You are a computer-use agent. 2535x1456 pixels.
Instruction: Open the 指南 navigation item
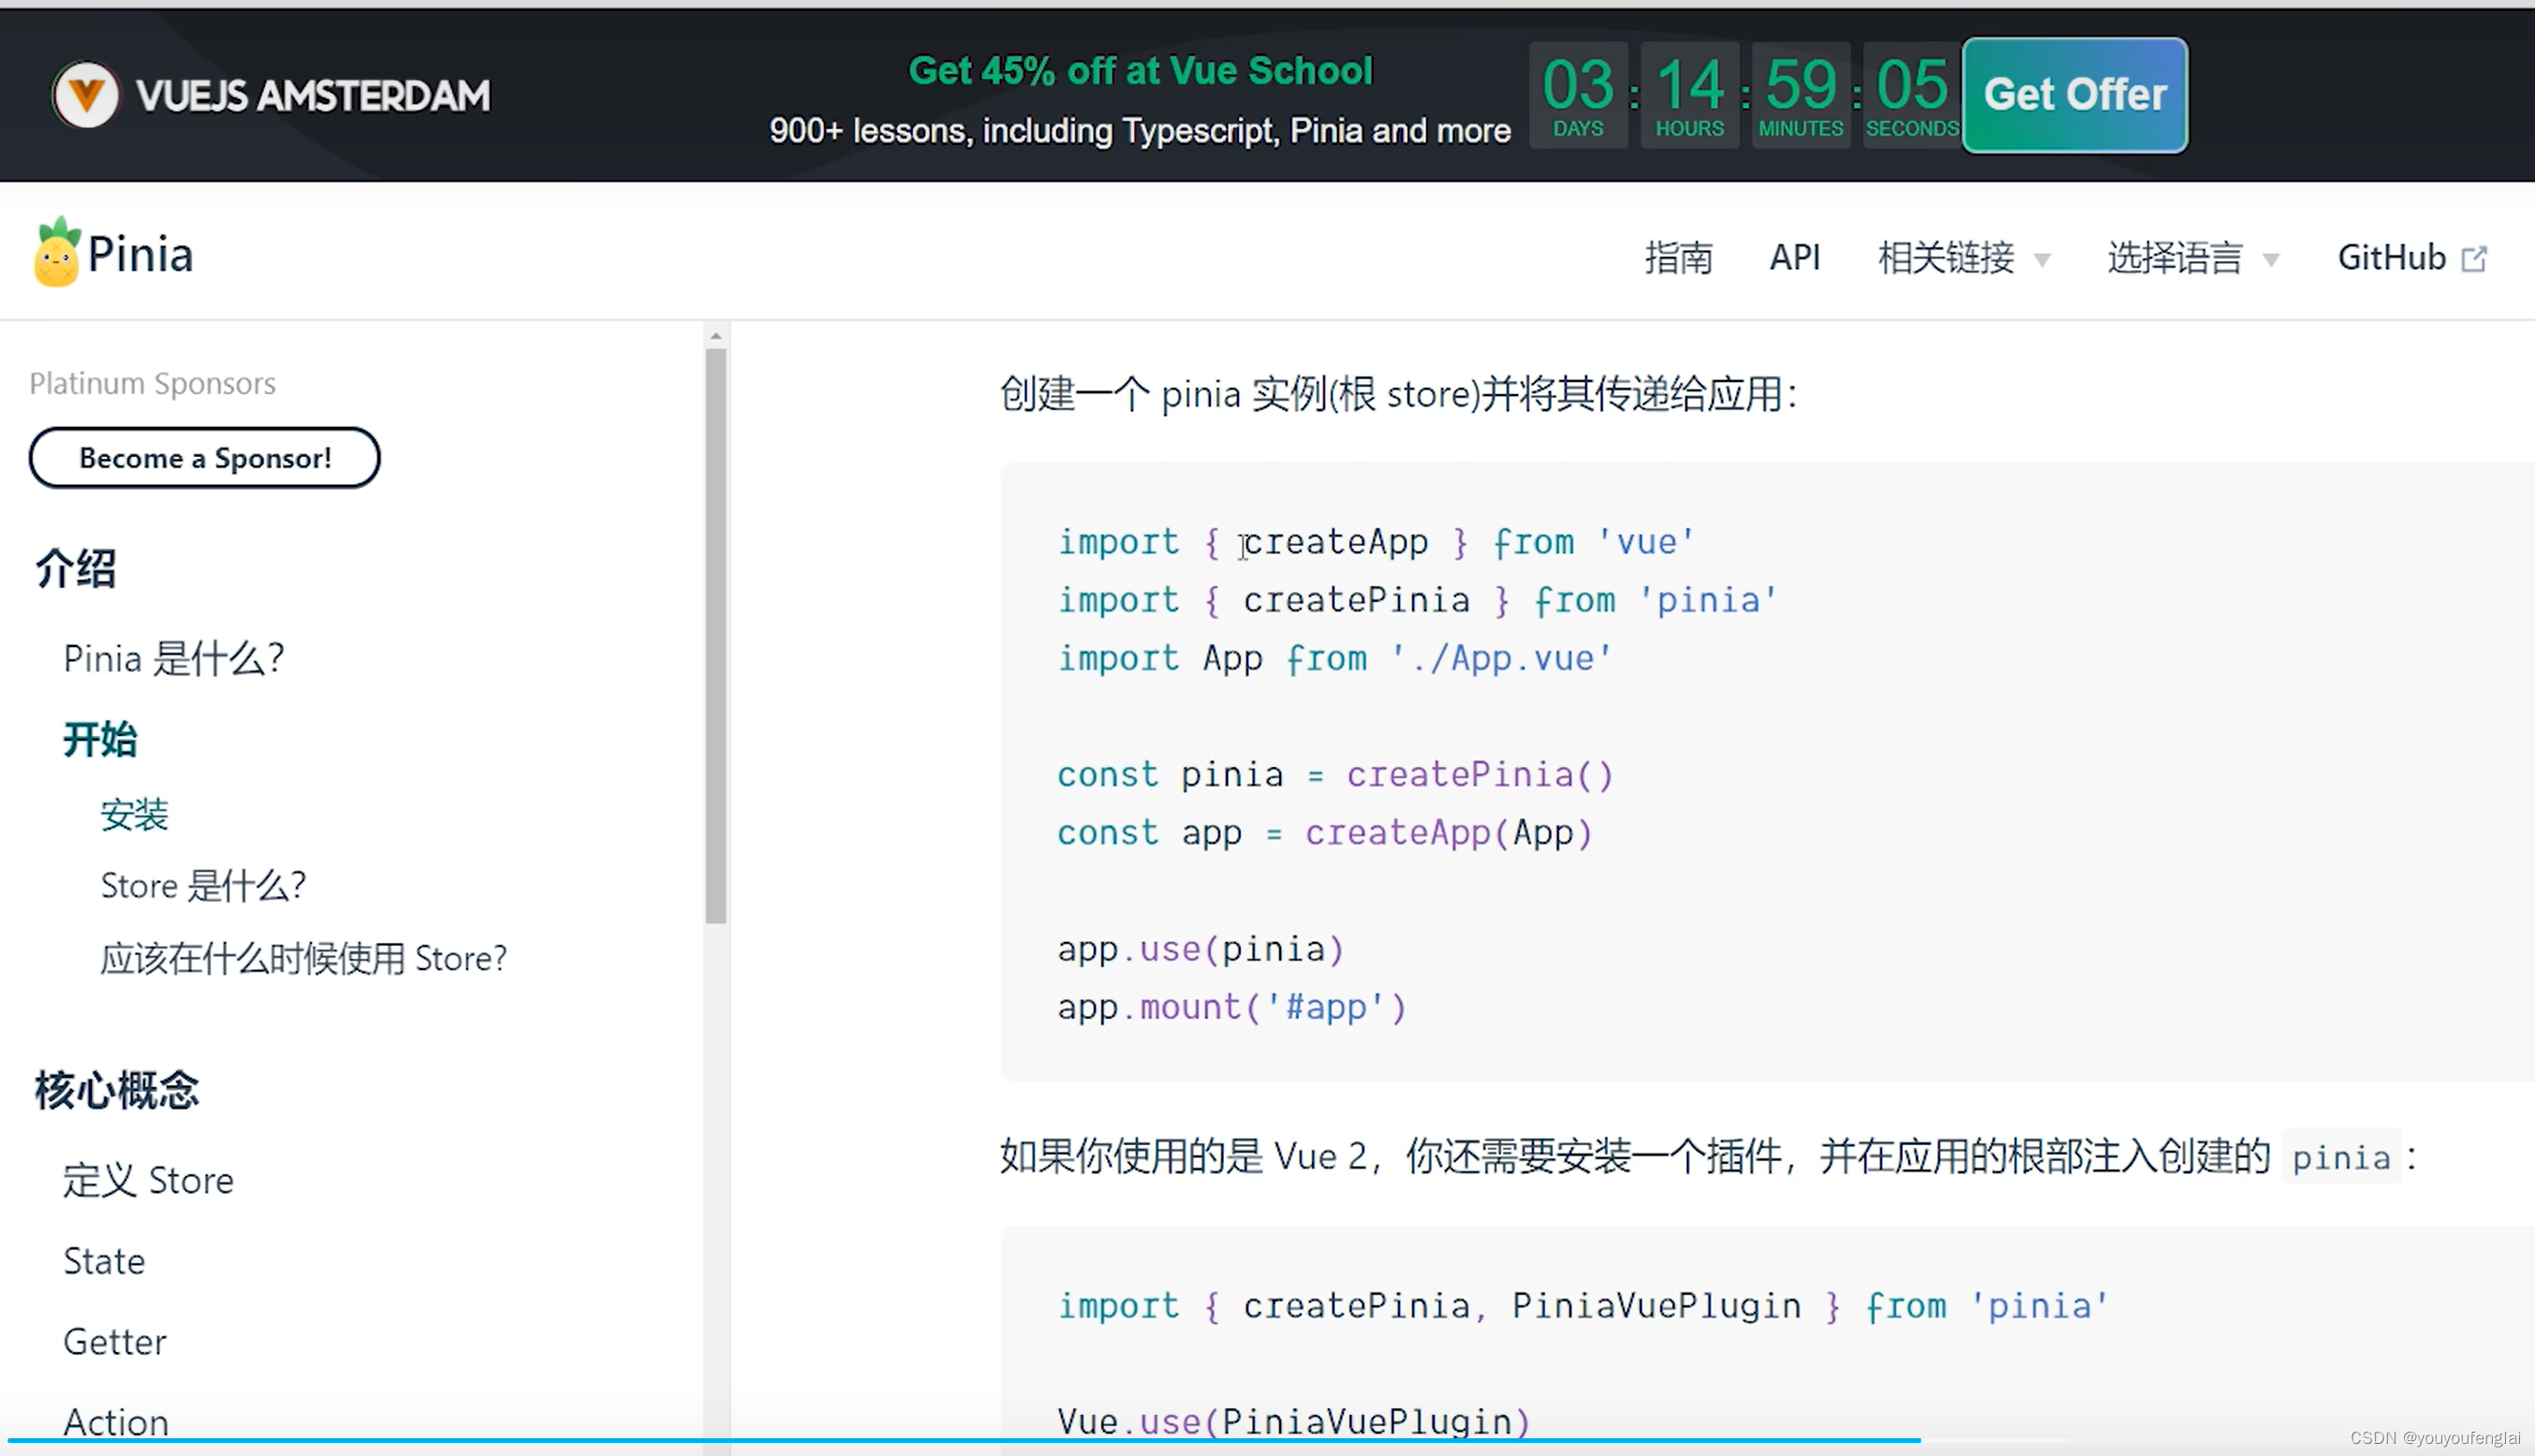click(x=1678, y=258)
